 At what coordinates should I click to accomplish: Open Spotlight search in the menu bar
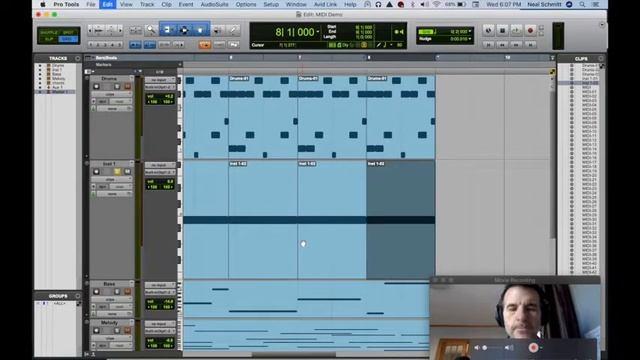coord(582,4)
